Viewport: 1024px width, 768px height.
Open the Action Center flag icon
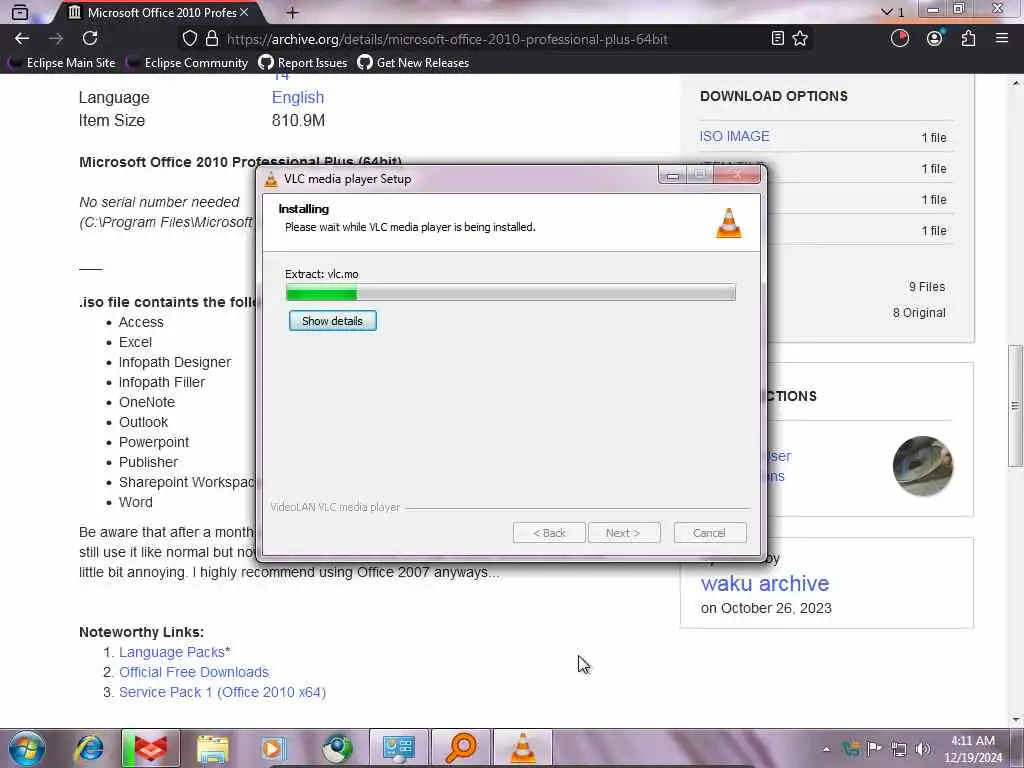click(874, 748)
